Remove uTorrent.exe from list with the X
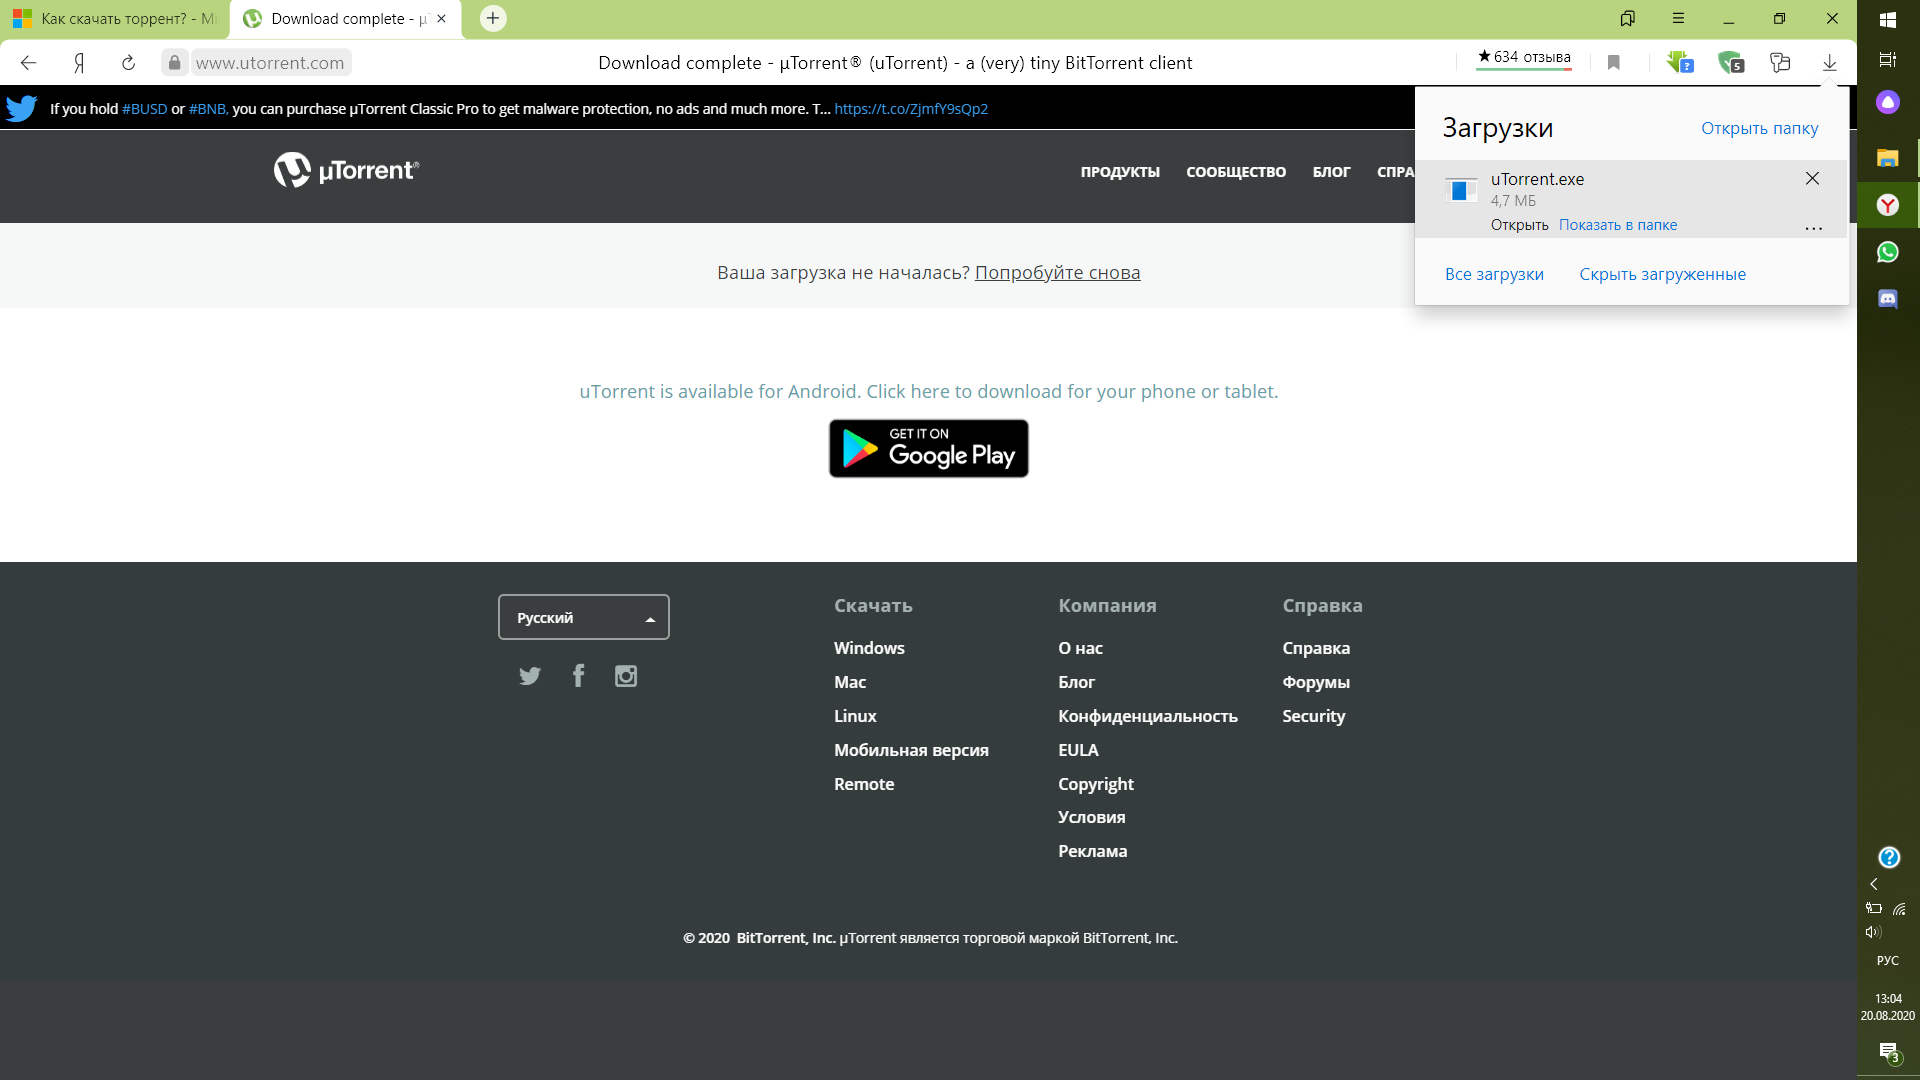This screenshot has height=1080, width=1920. (1812, 178)
